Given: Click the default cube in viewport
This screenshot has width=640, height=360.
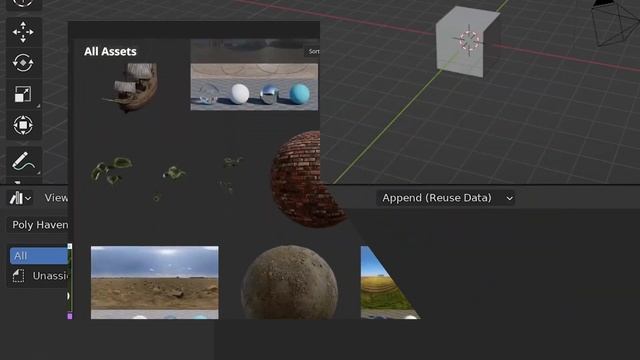Looking at the screenshot, I should coord(467,42).
